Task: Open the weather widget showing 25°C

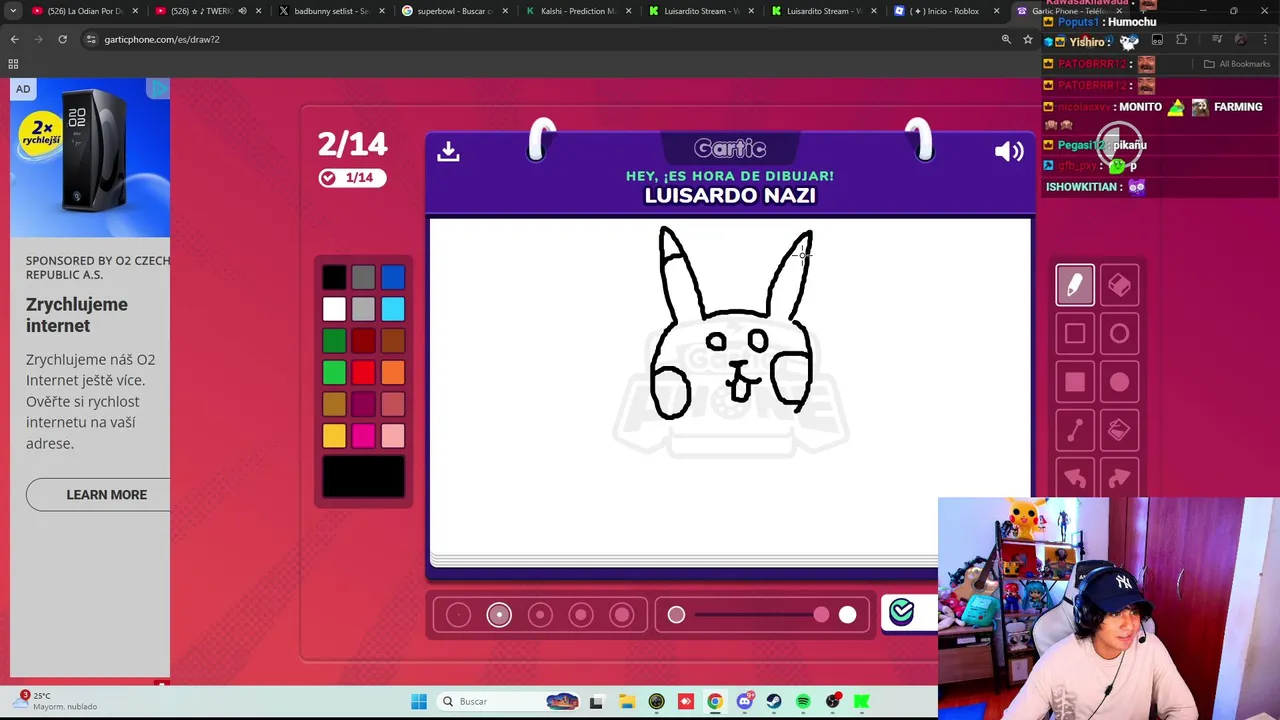Action: (58, 701)
